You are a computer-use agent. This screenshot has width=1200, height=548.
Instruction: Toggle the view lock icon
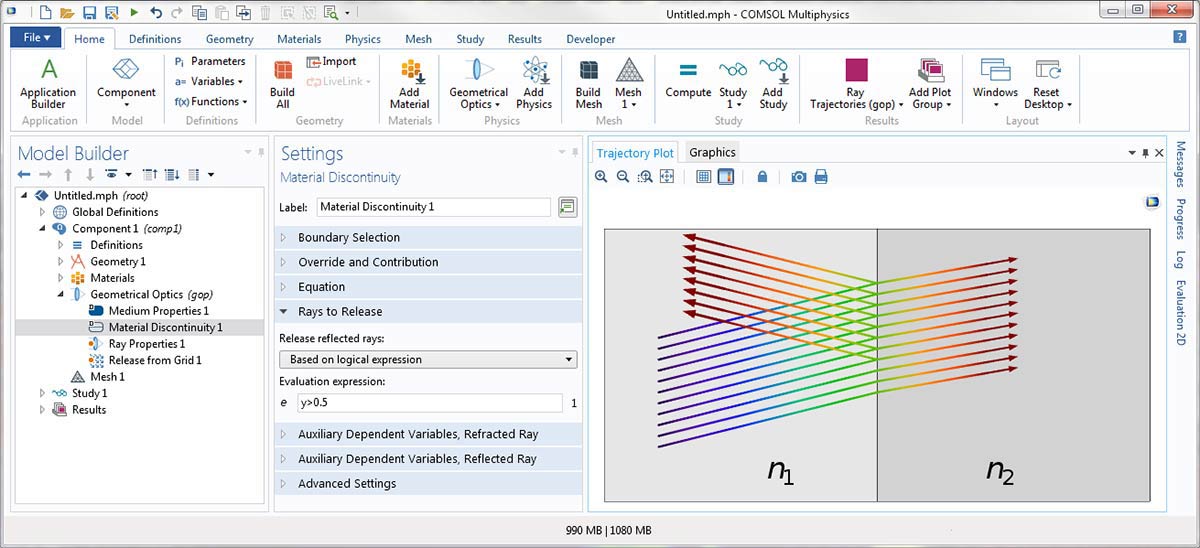click(x=762, y=177)
